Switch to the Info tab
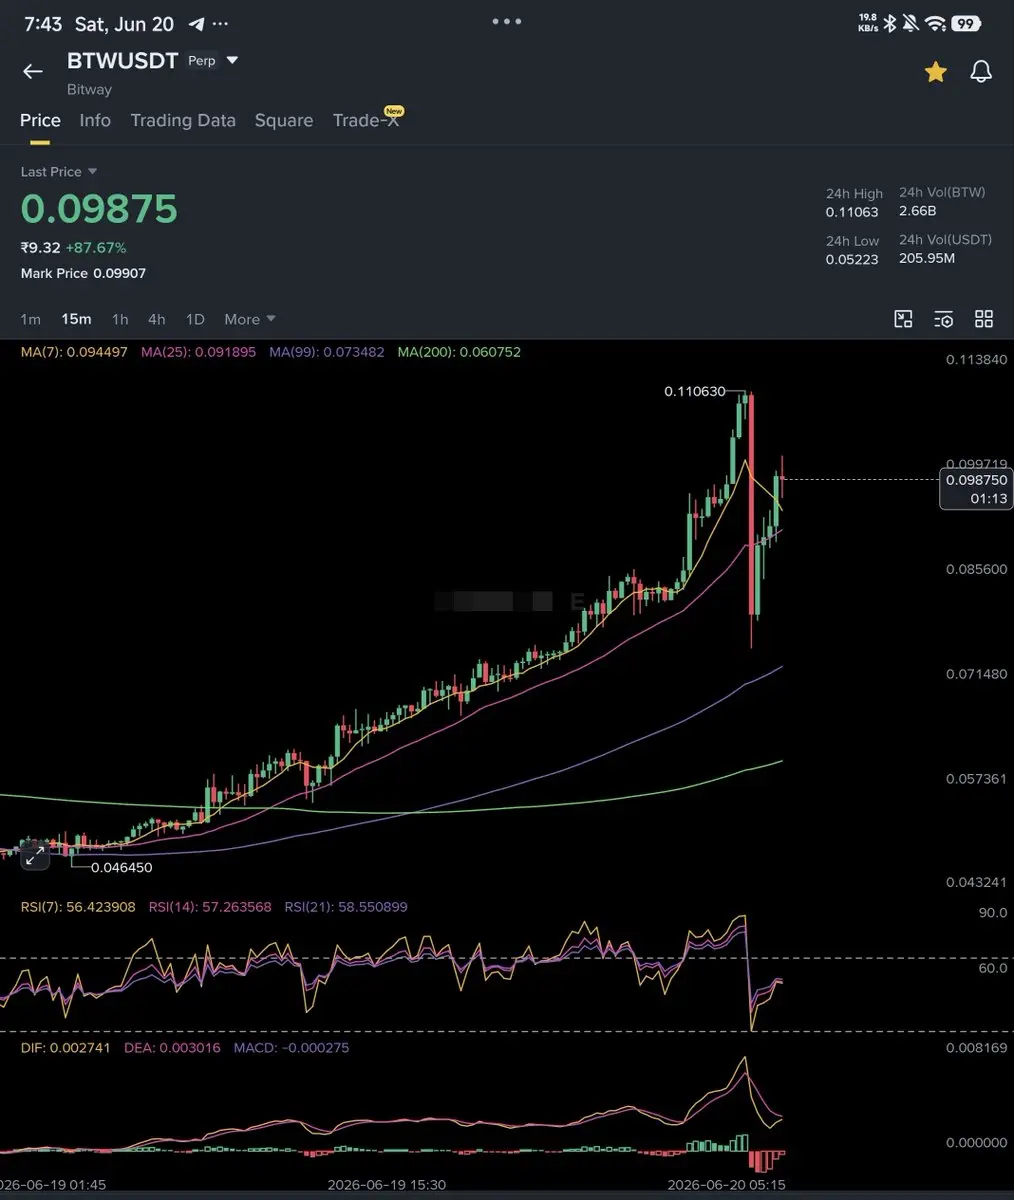The height and width of the screenshot is (1200, 1014). (95, 120)
